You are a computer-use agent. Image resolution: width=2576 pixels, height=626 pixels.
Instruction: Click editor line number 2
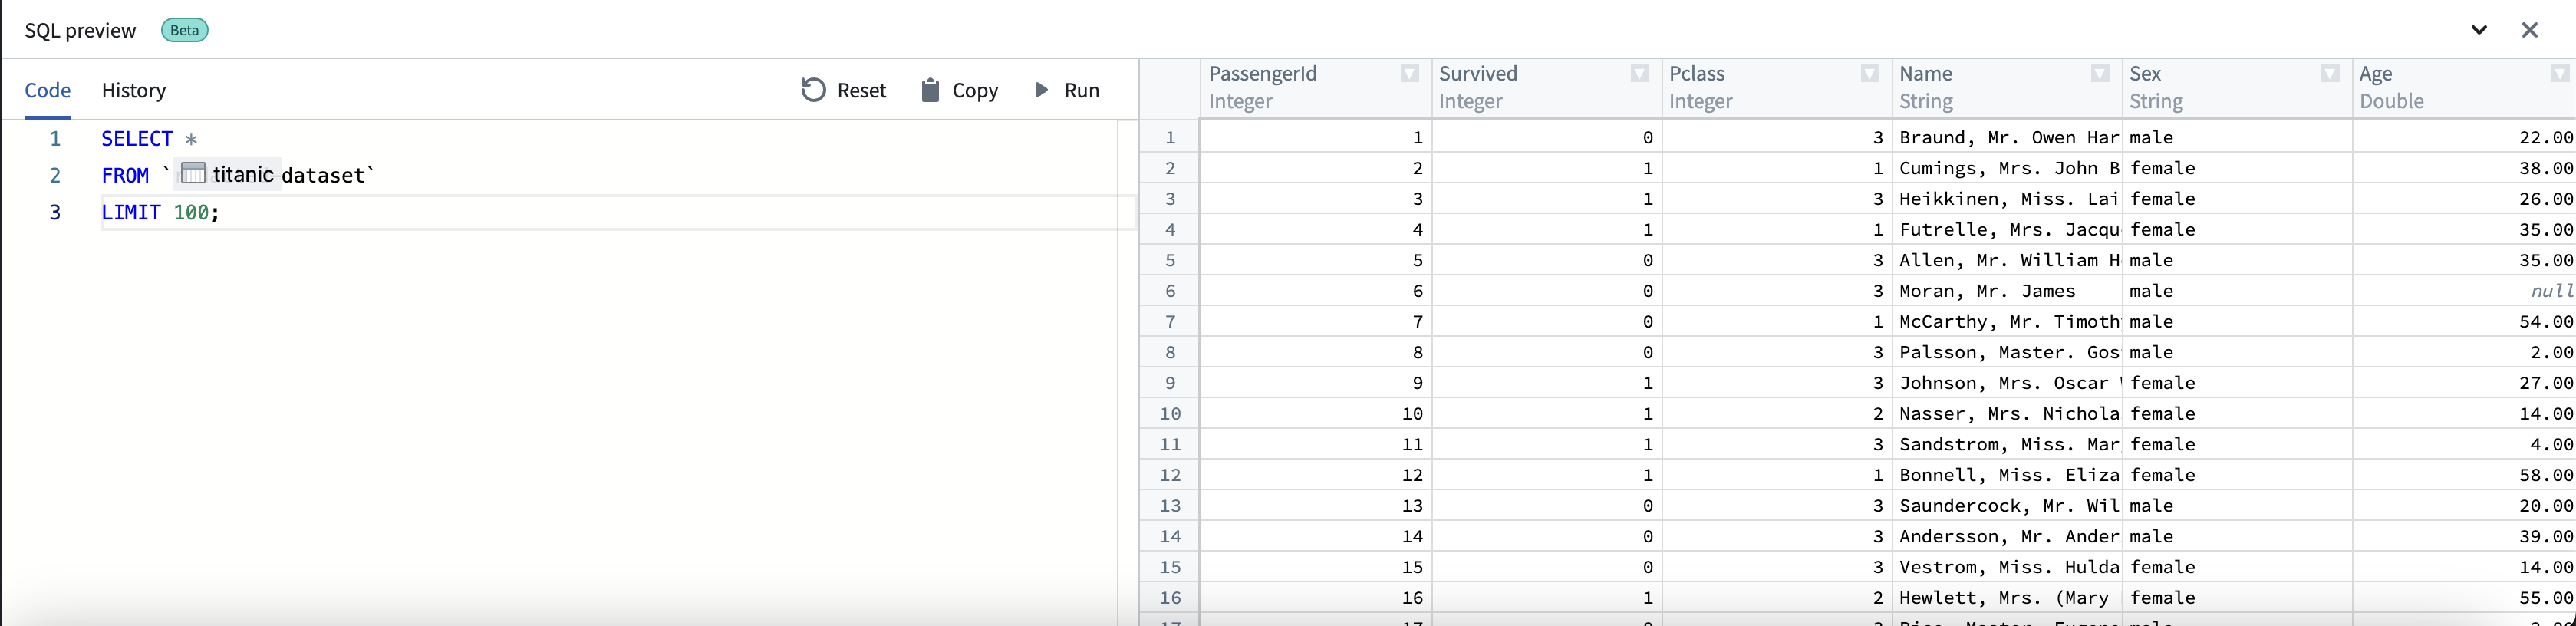pyautogui.click(x=55, y=175)
